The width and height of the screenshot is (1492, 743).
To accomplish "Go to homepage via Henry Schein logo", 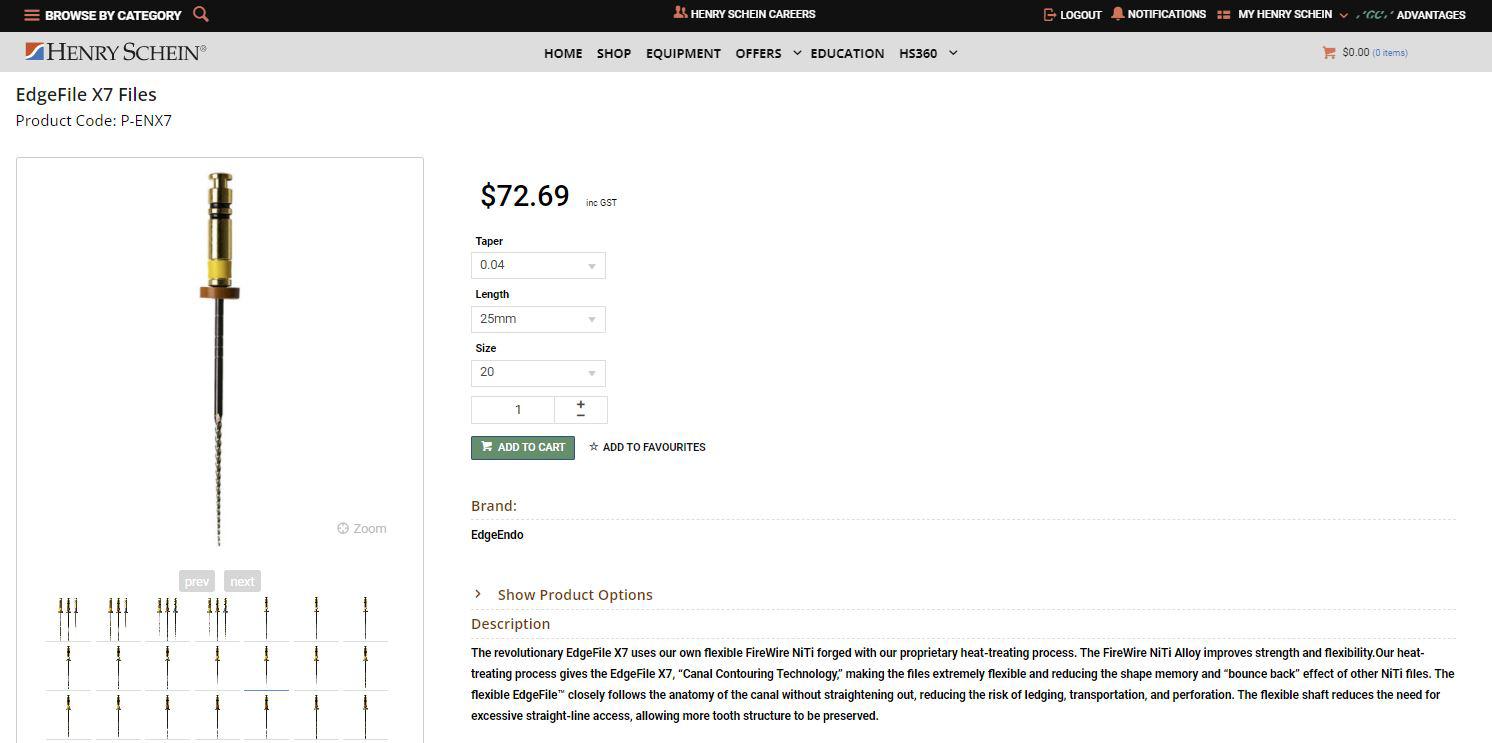I will (115, 52).
